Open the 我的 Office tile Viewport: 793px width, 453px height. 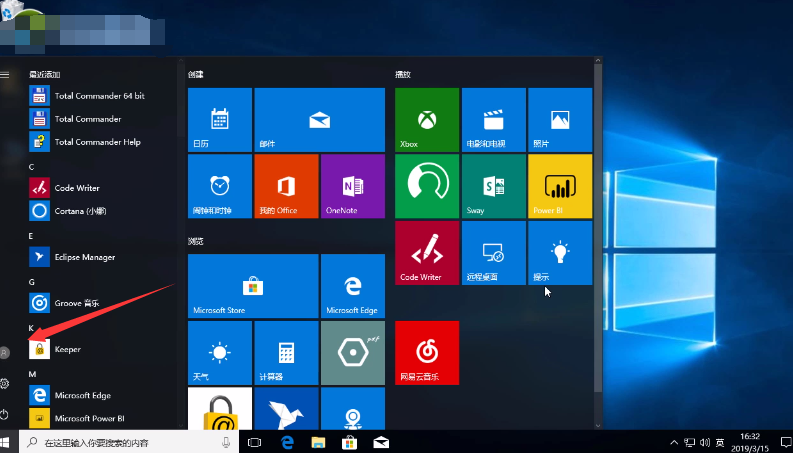pos(286,186)
